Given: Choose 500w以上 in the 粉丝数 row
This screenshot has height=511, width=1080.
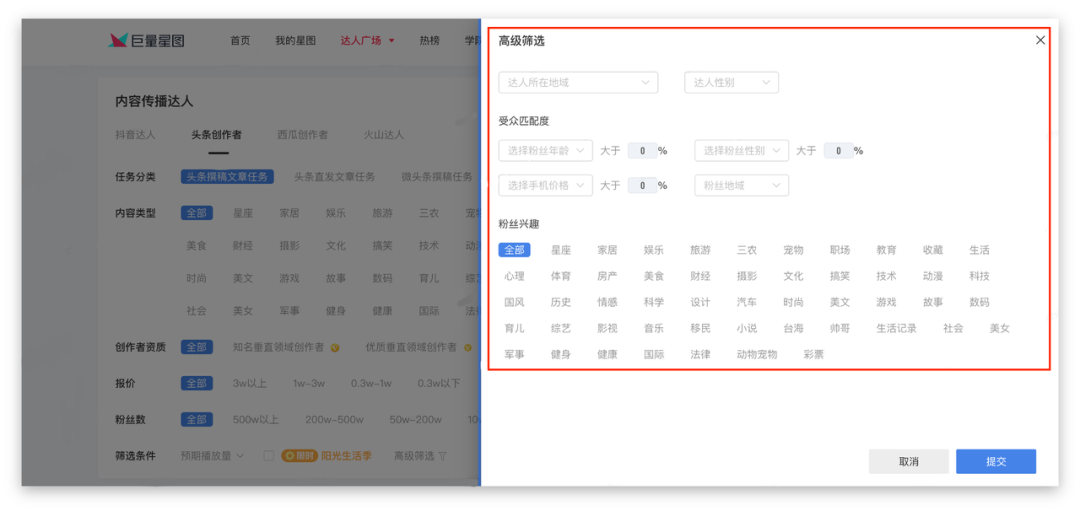Looking at the screenshot, I should pyautogui.click(x=256, y=420).
